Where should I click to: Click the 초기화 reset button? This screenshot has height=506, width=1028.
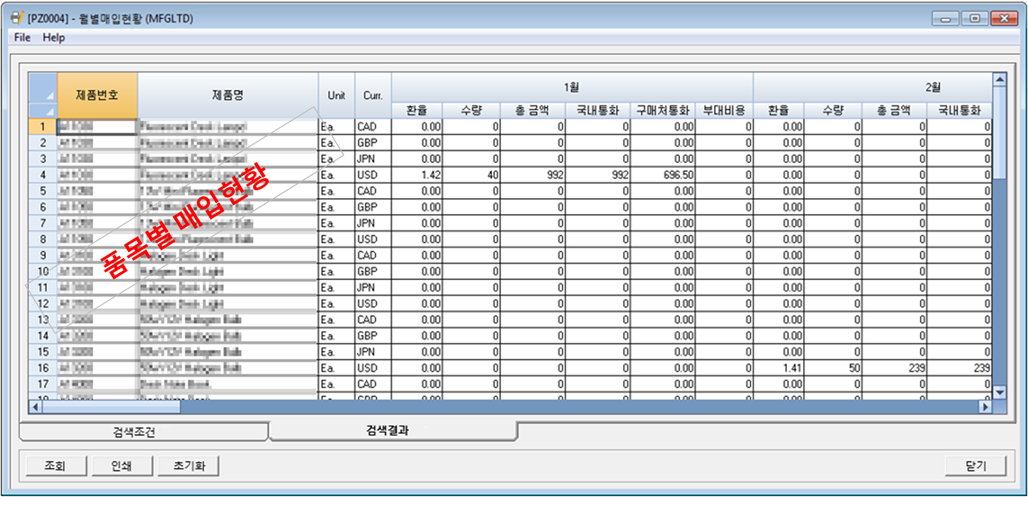coord(188,466)
